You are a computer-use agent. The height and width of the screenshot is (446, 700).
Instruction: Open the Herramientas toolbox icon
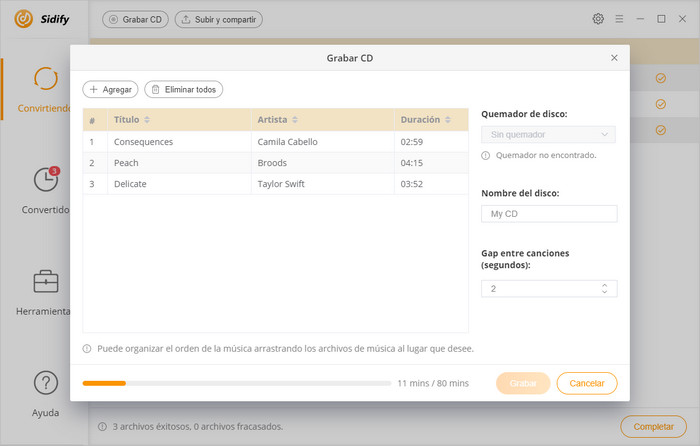coord(46,281)
